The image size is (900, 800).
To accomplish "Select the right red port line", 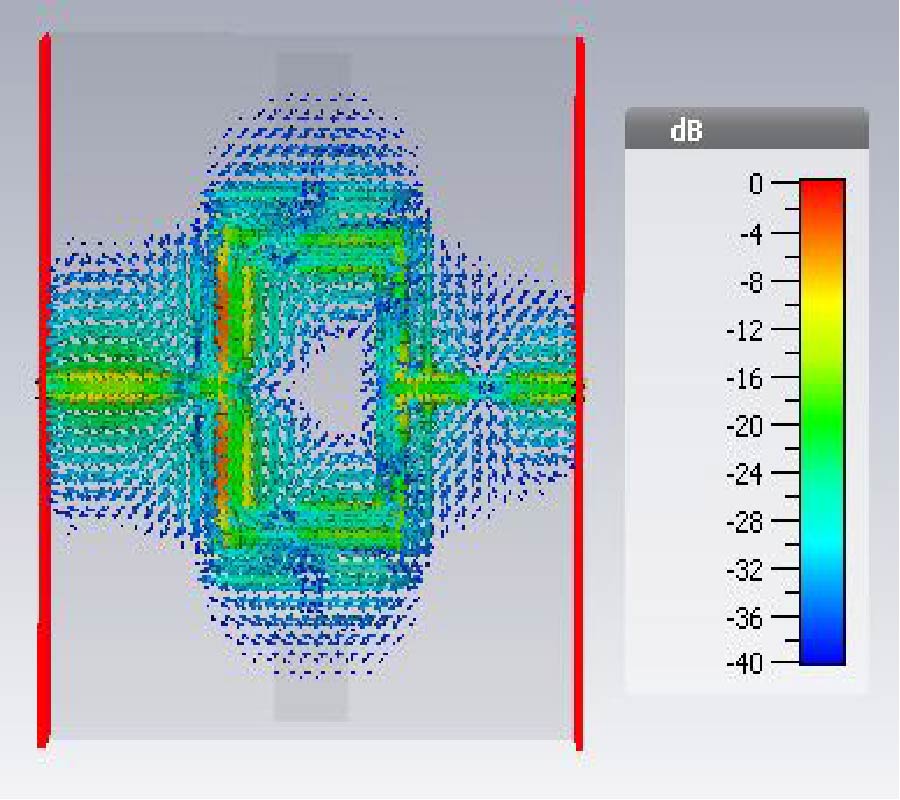I will pos(579,390).
